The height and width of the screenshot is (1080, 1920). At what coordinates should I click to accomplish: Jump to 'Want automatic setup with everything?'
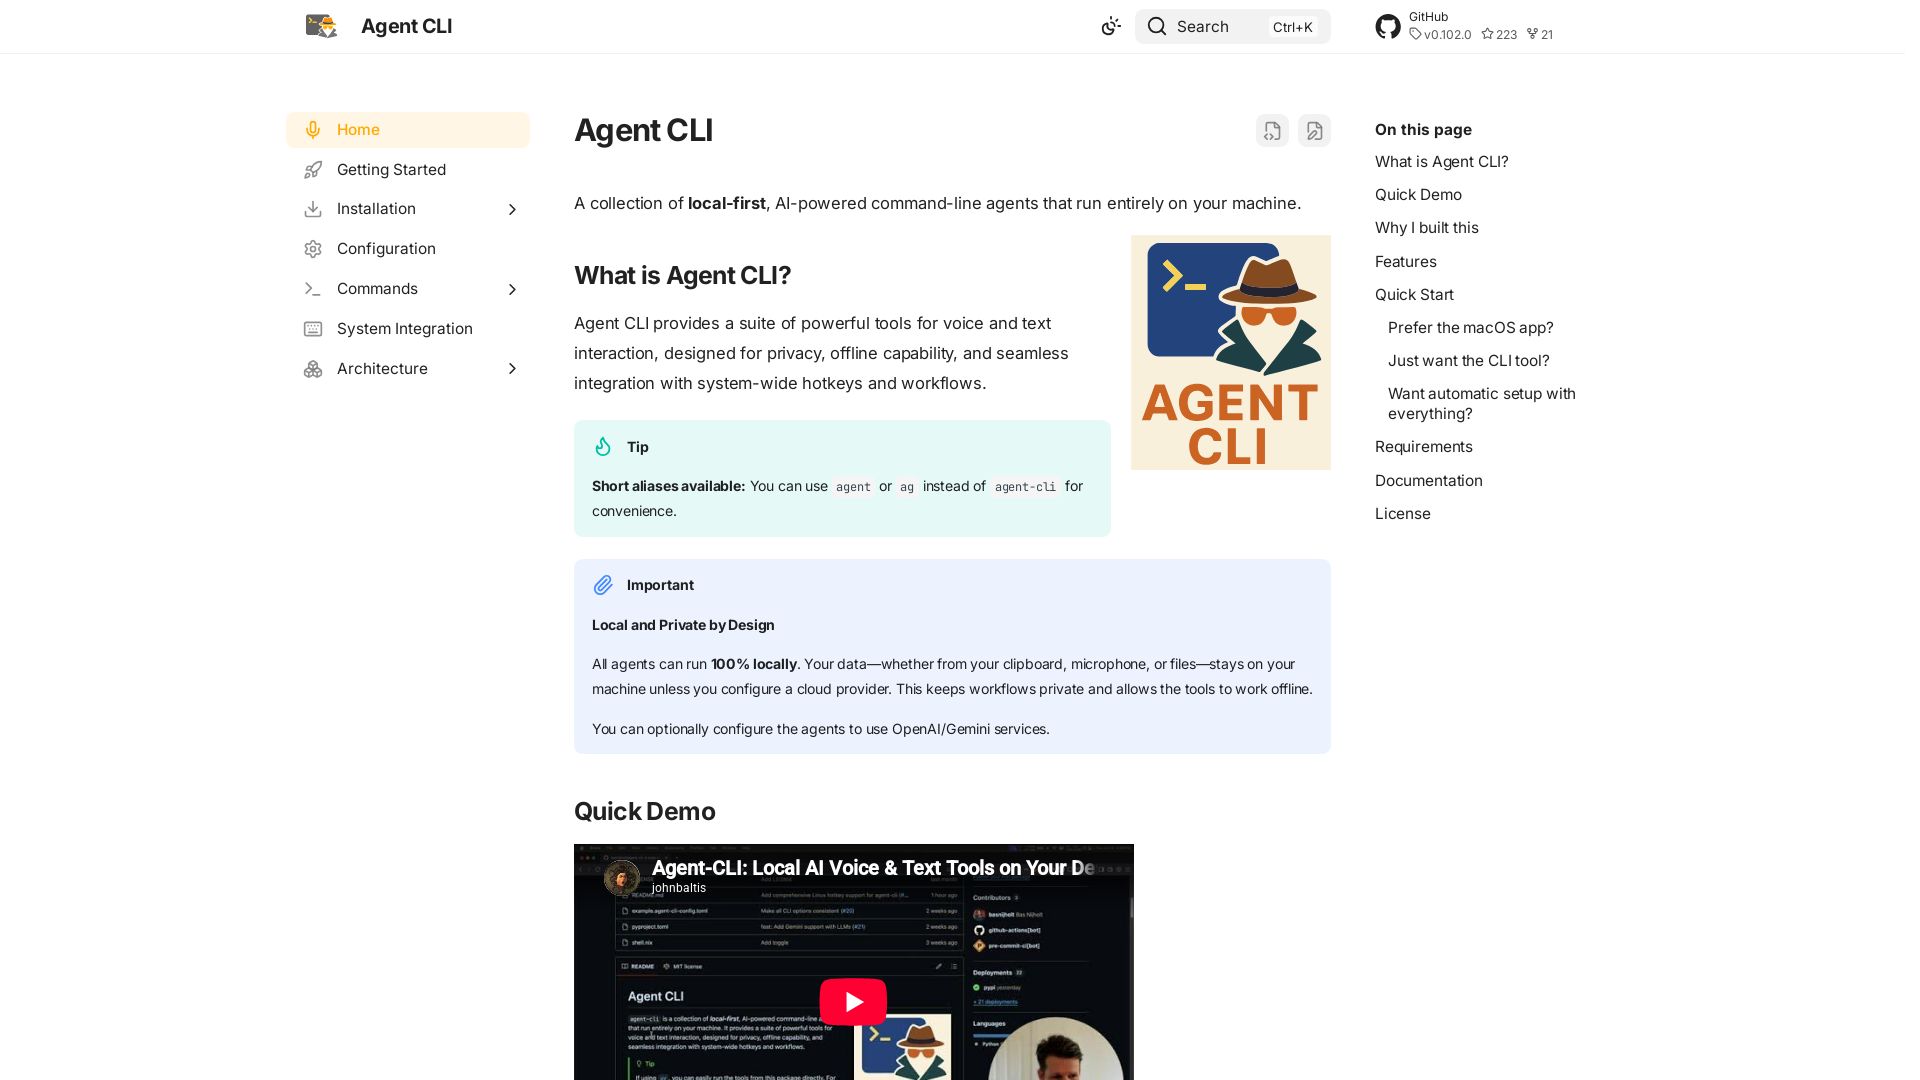[x=1481, y=404]
